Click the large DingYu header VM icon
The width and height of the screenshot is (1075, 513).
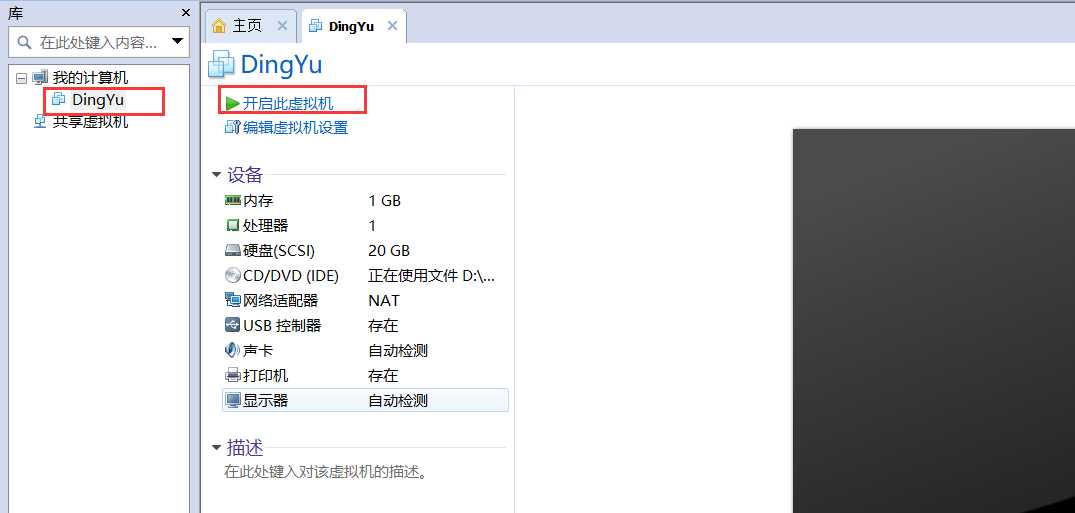[221, 64]
